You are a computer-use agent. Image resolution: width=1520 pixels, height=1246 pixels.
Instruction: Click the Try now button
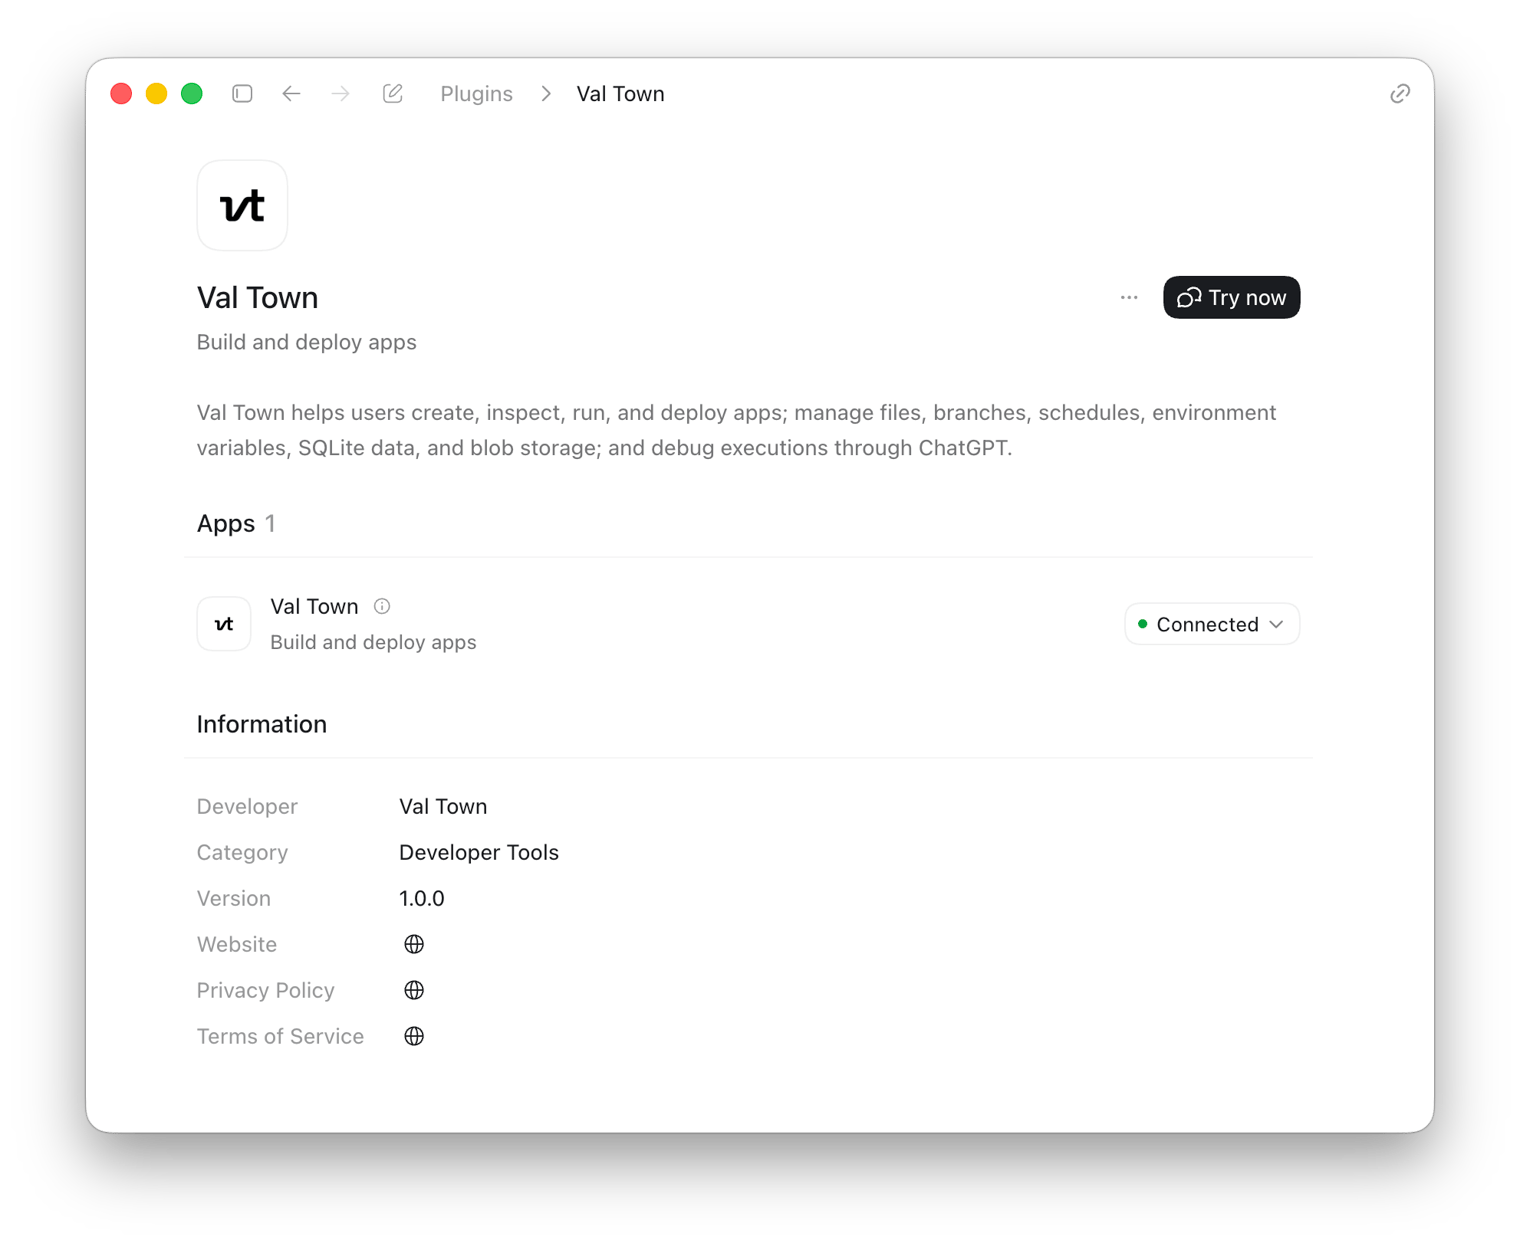(1231, 297)
